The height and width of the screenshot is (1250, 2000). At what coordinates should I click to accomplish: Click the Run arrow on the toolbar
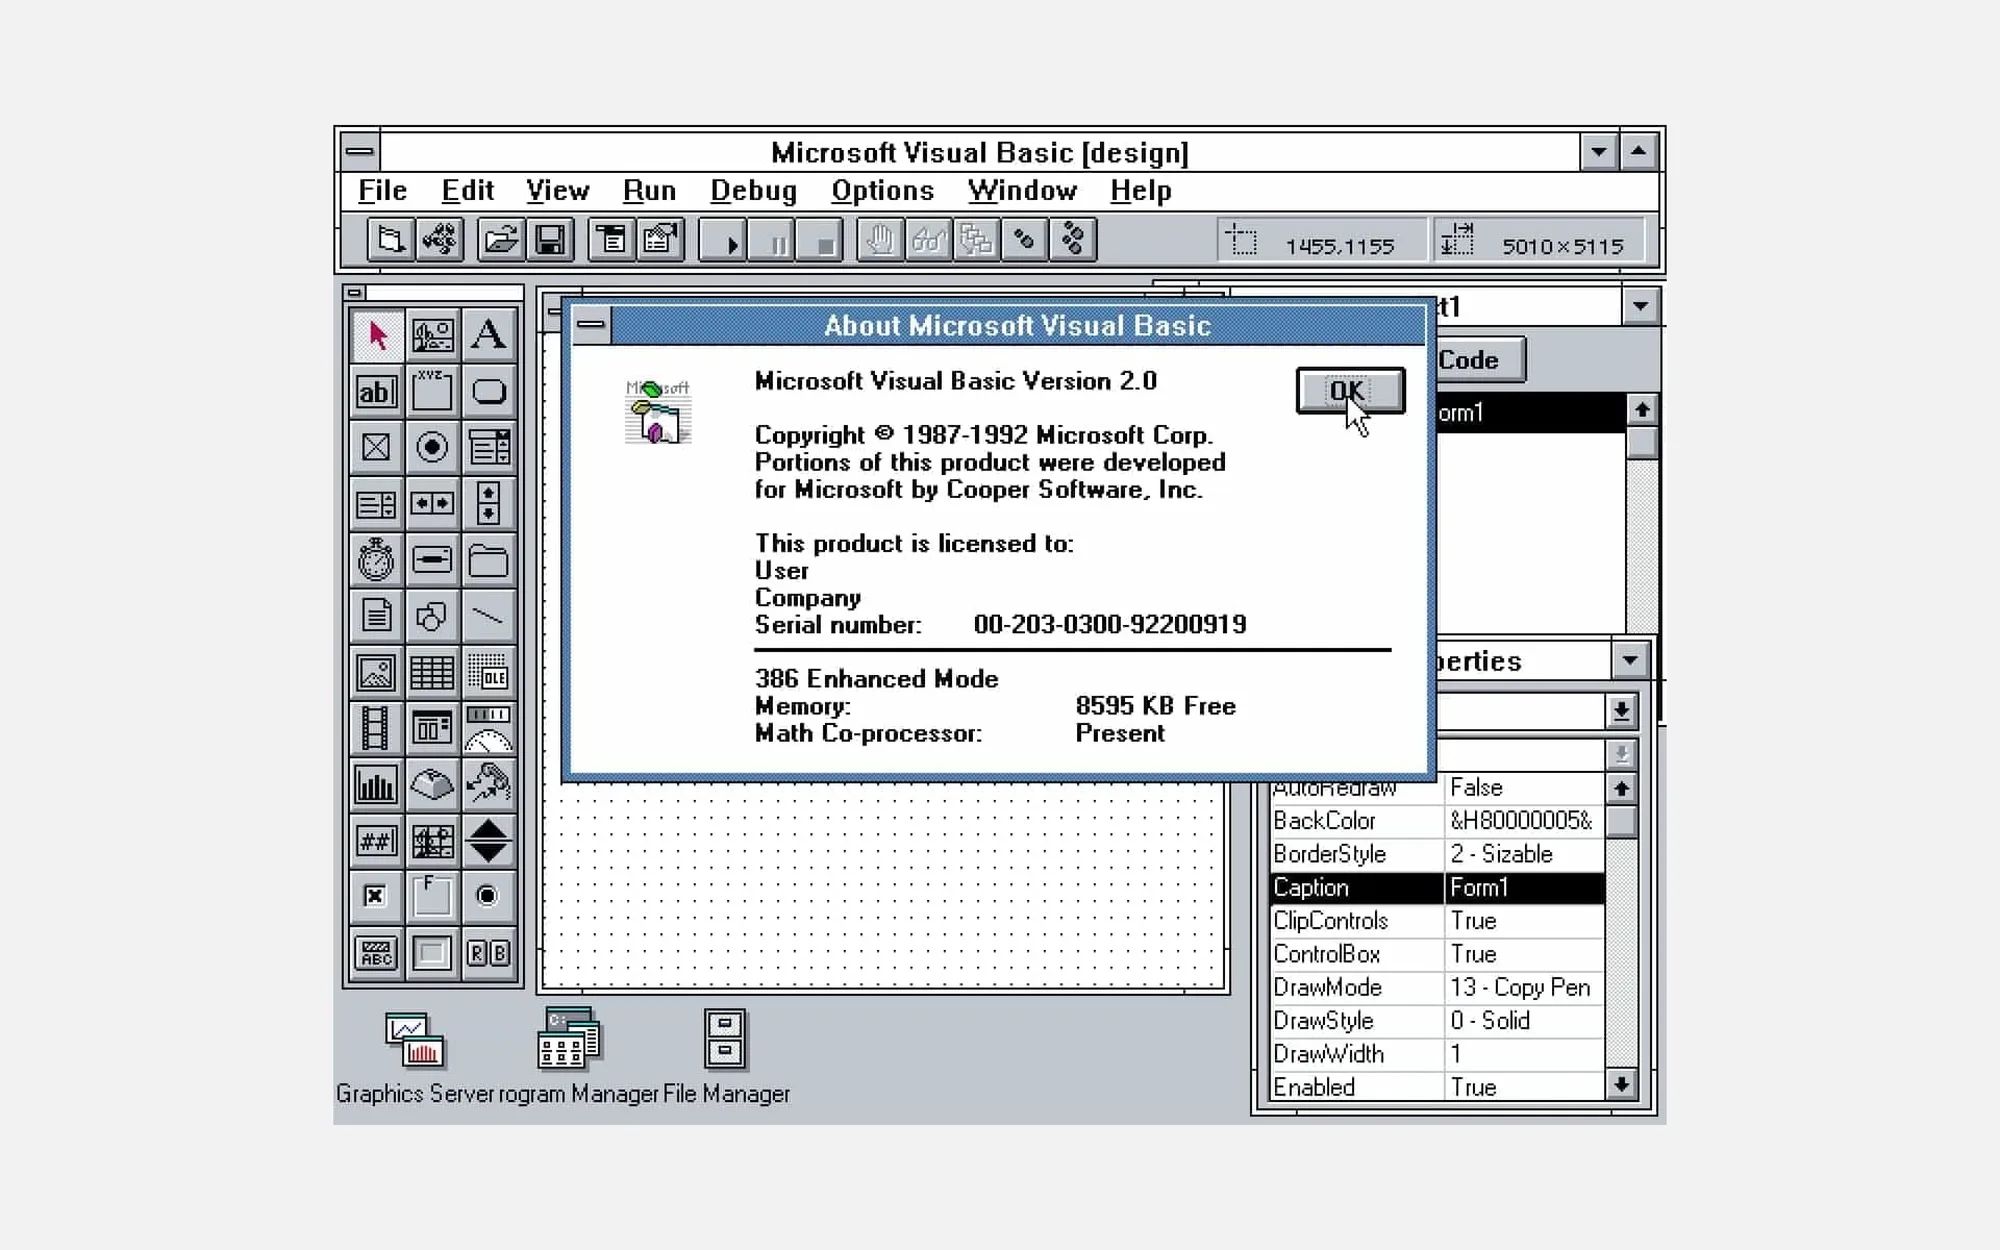730,240
